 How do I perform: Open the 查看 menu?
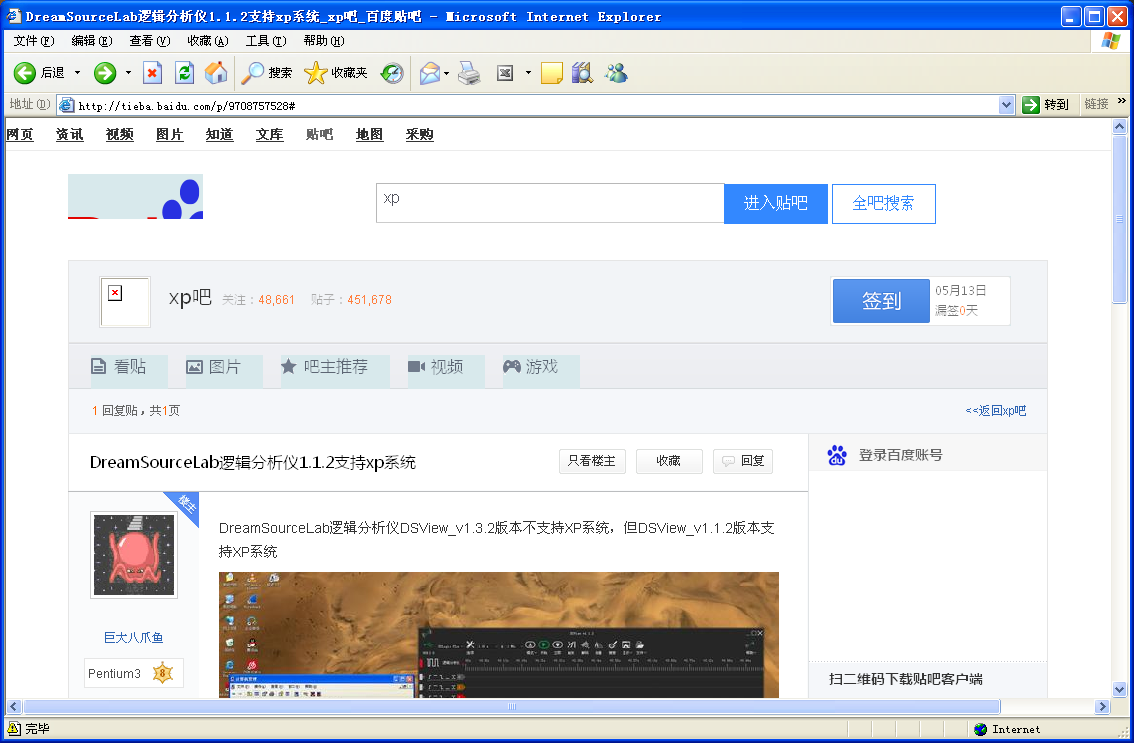(x=150, y=41)
